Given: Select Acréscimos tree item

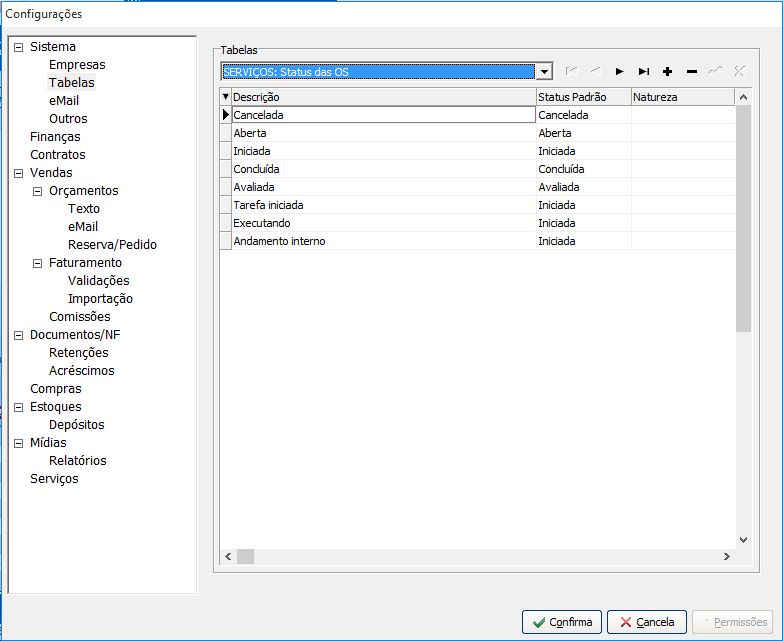Looking at the screenshot, I should coord(81,370).
